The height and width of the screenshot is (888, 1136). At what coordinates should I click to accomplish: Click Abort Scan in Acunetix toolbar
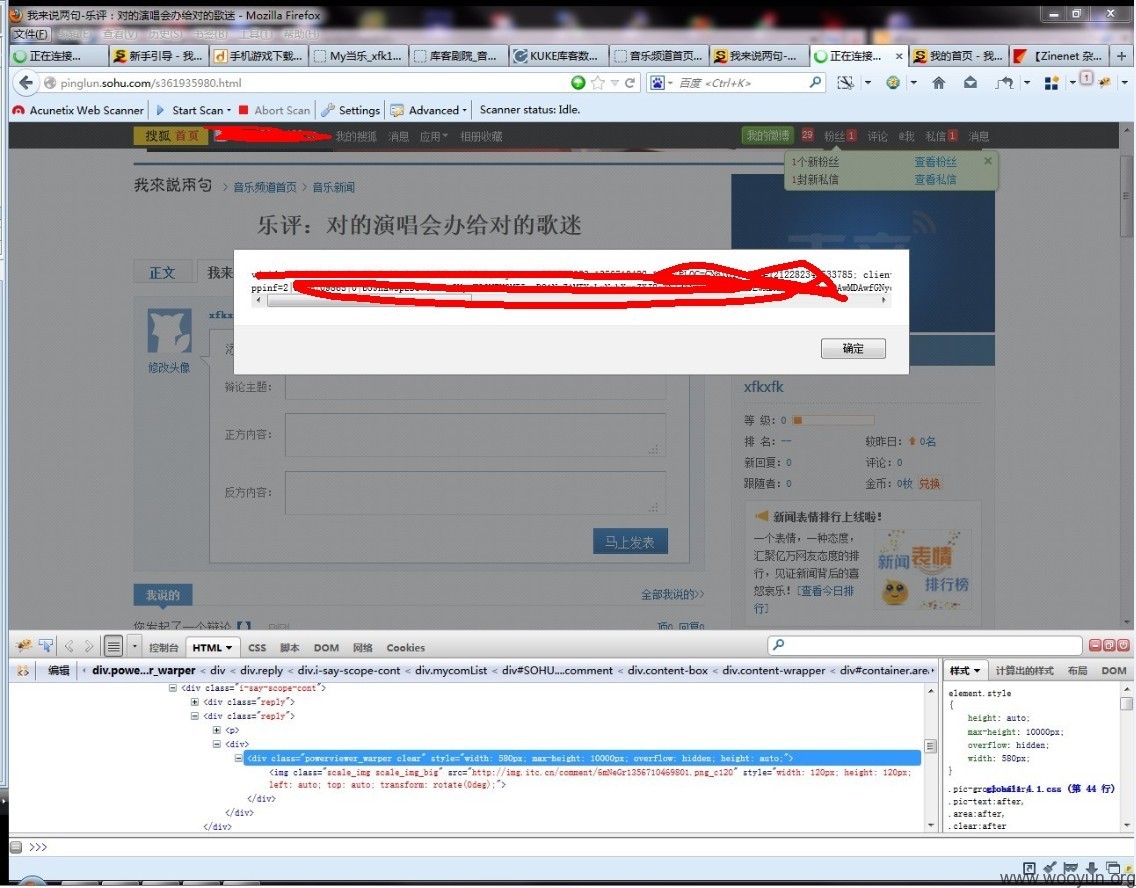coord(275,110)
